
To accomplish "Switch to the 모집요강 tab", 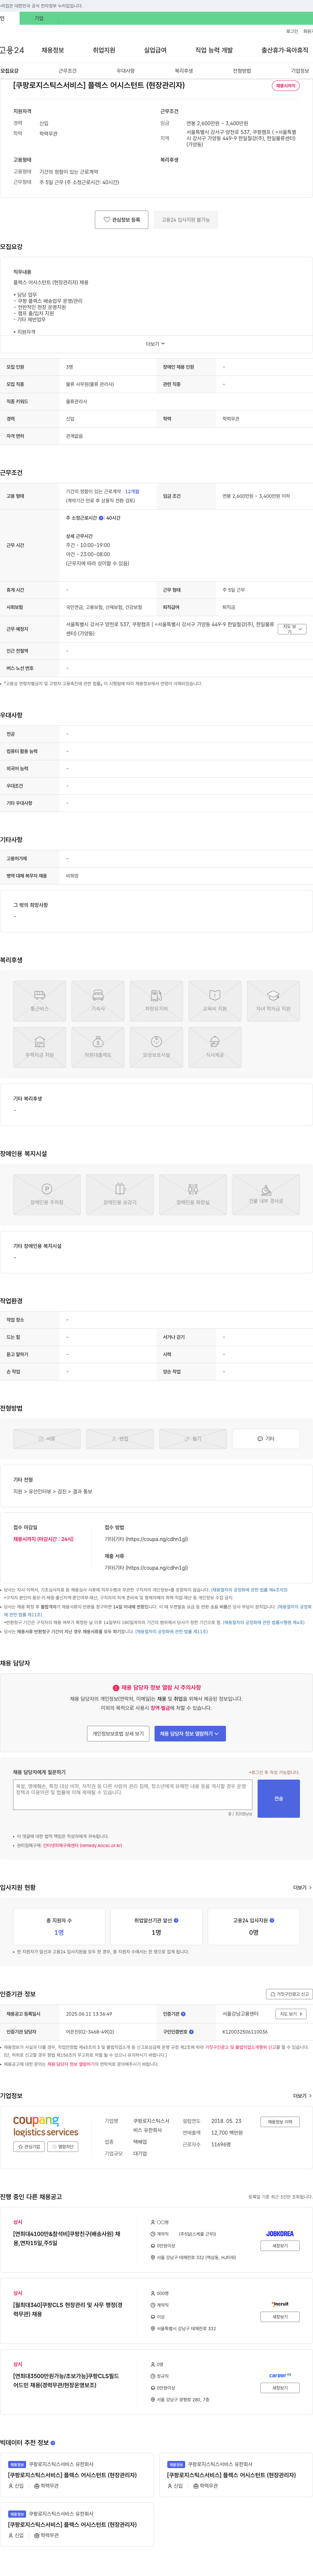I will tap(9, 71).
